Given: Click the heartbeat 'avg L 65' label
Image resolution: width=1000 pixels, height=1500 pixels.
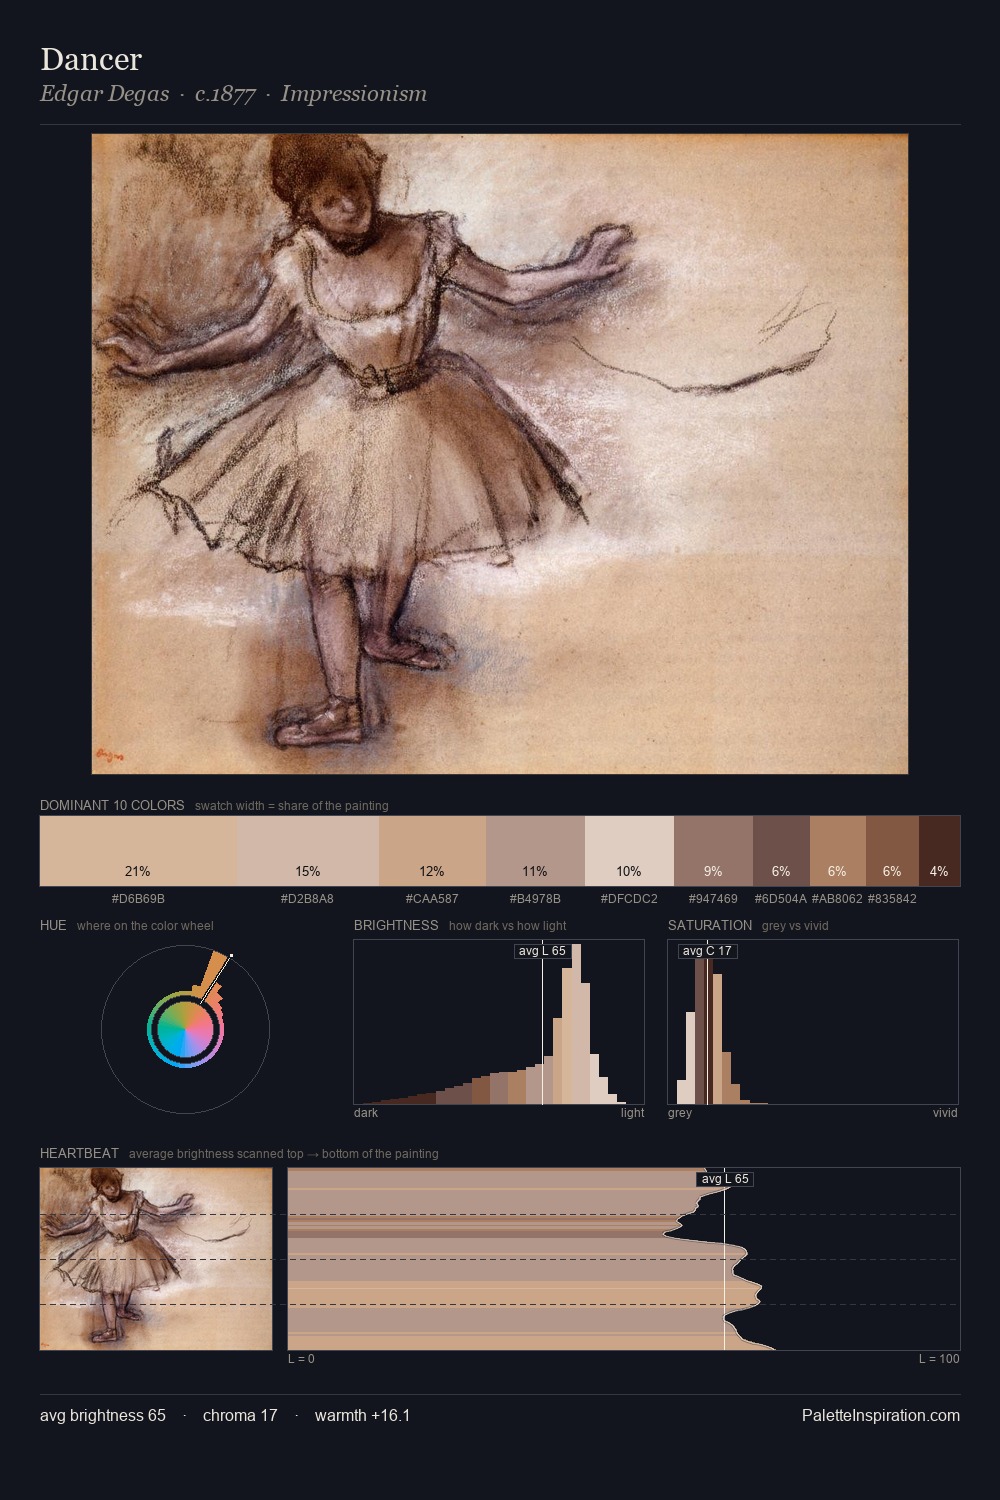Looking at the screenshot, I should pyautogui.click(x=725, y=1179).
